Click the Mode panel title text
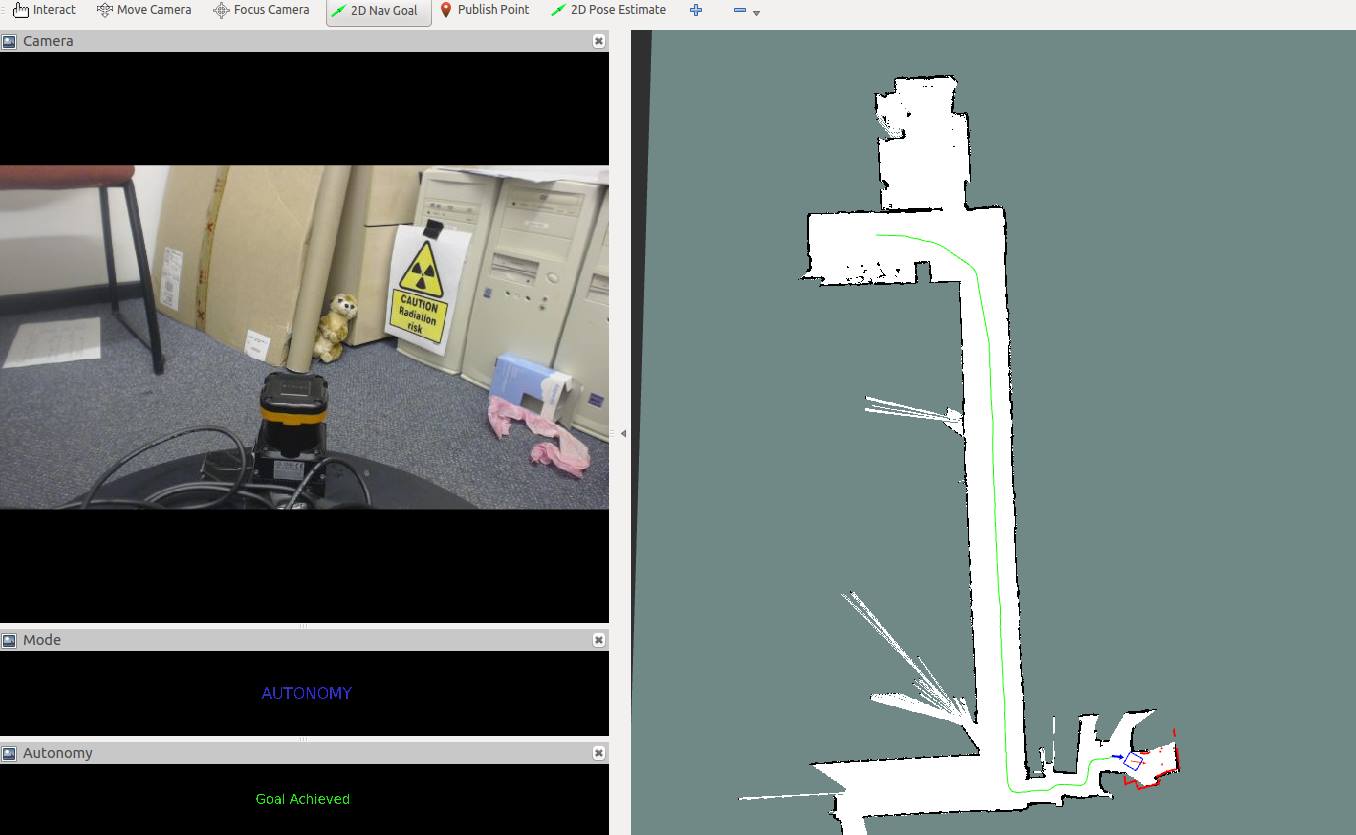 (x=42, y=640)
